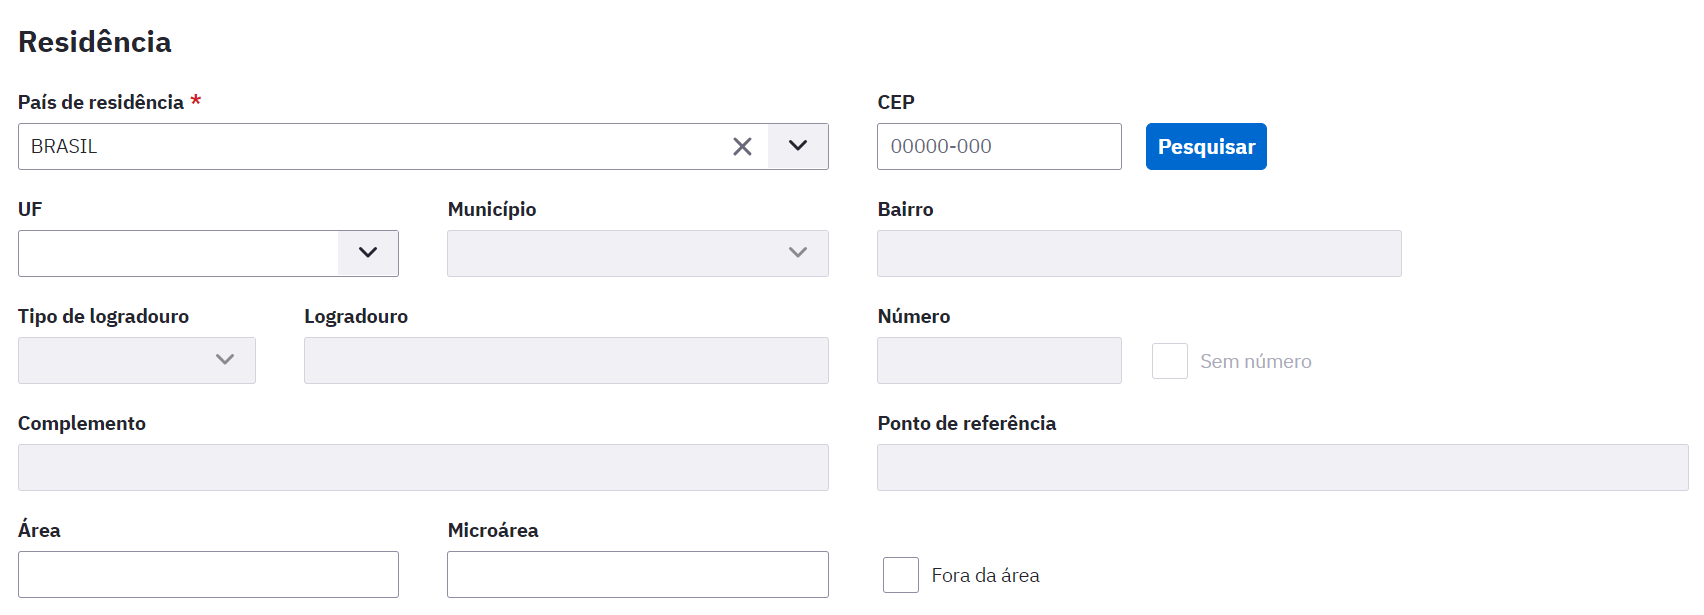This screenshot has height=615, width=1704.
Task: Open the Município dropdown chevron
Action: (x=798, y=253)
